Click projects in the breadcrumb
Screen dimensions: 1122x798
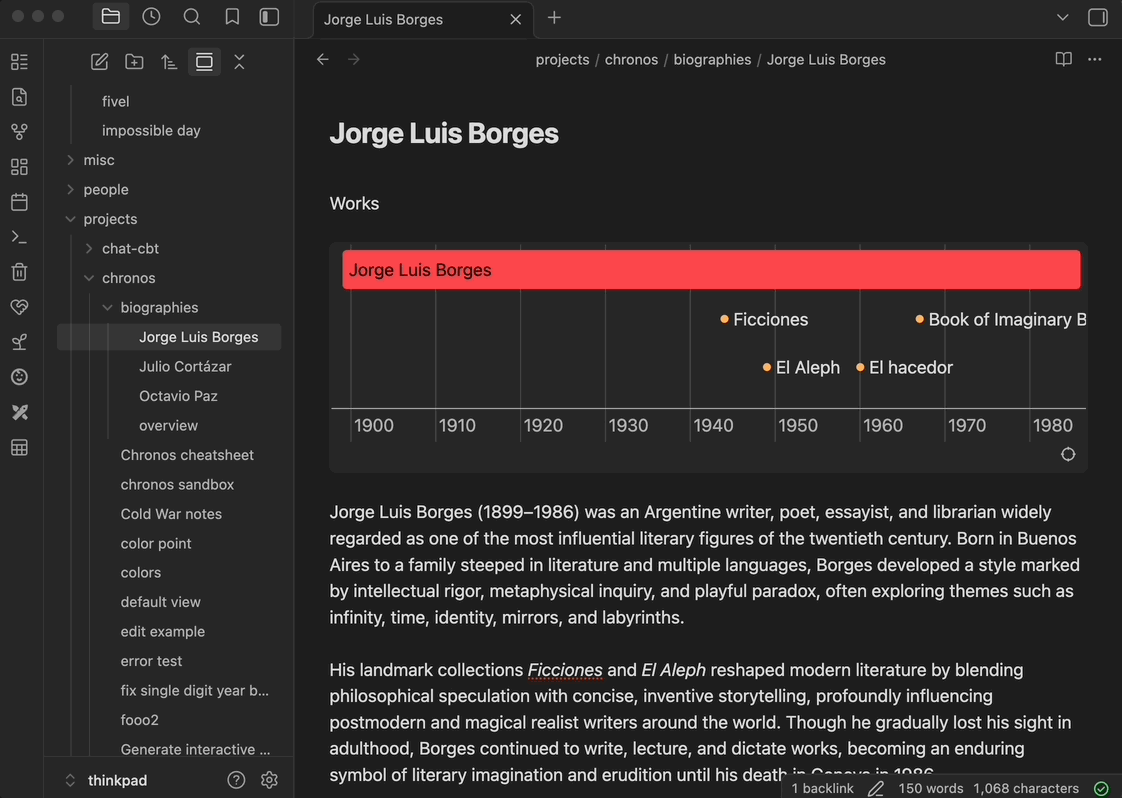[x=562, y=59]
